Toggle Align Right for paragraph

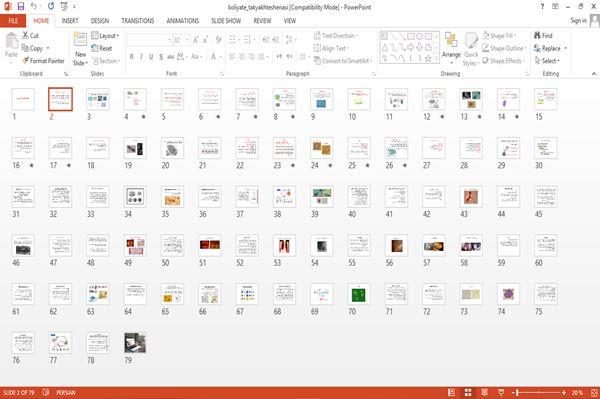[251, 57]
